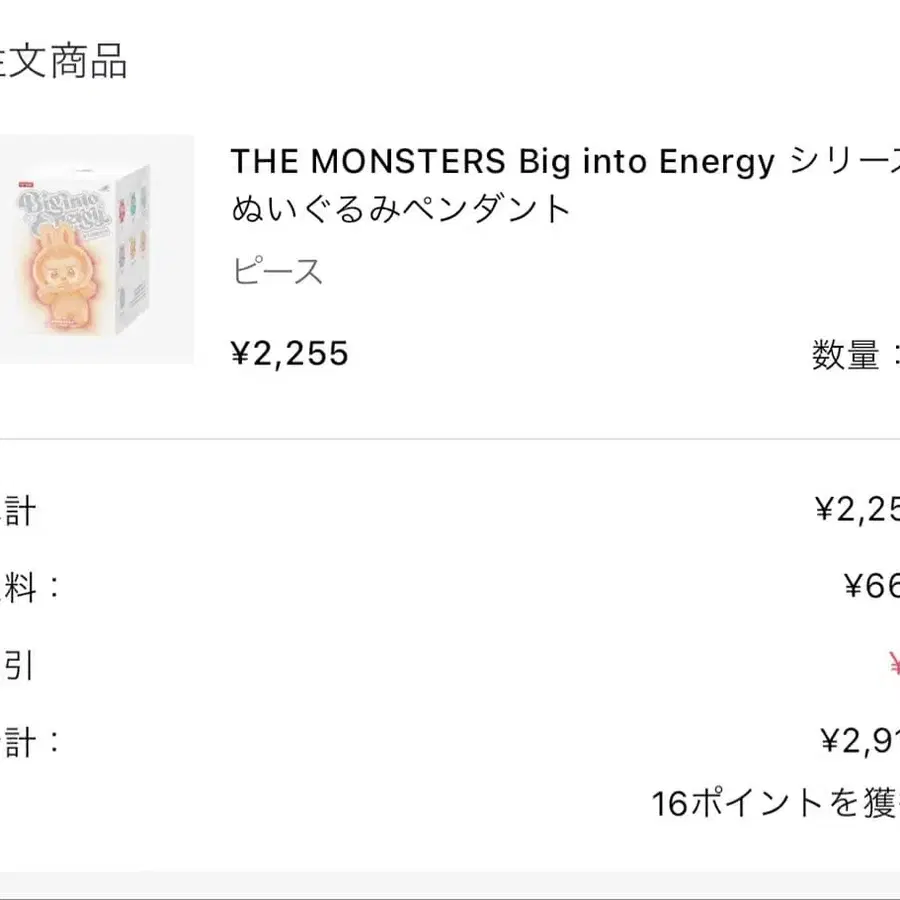Image resolution: width=900 pixels, height=900 pixels.
Task: Click the red discount amount
Action: pyautogui.click(x=892, y=663)
